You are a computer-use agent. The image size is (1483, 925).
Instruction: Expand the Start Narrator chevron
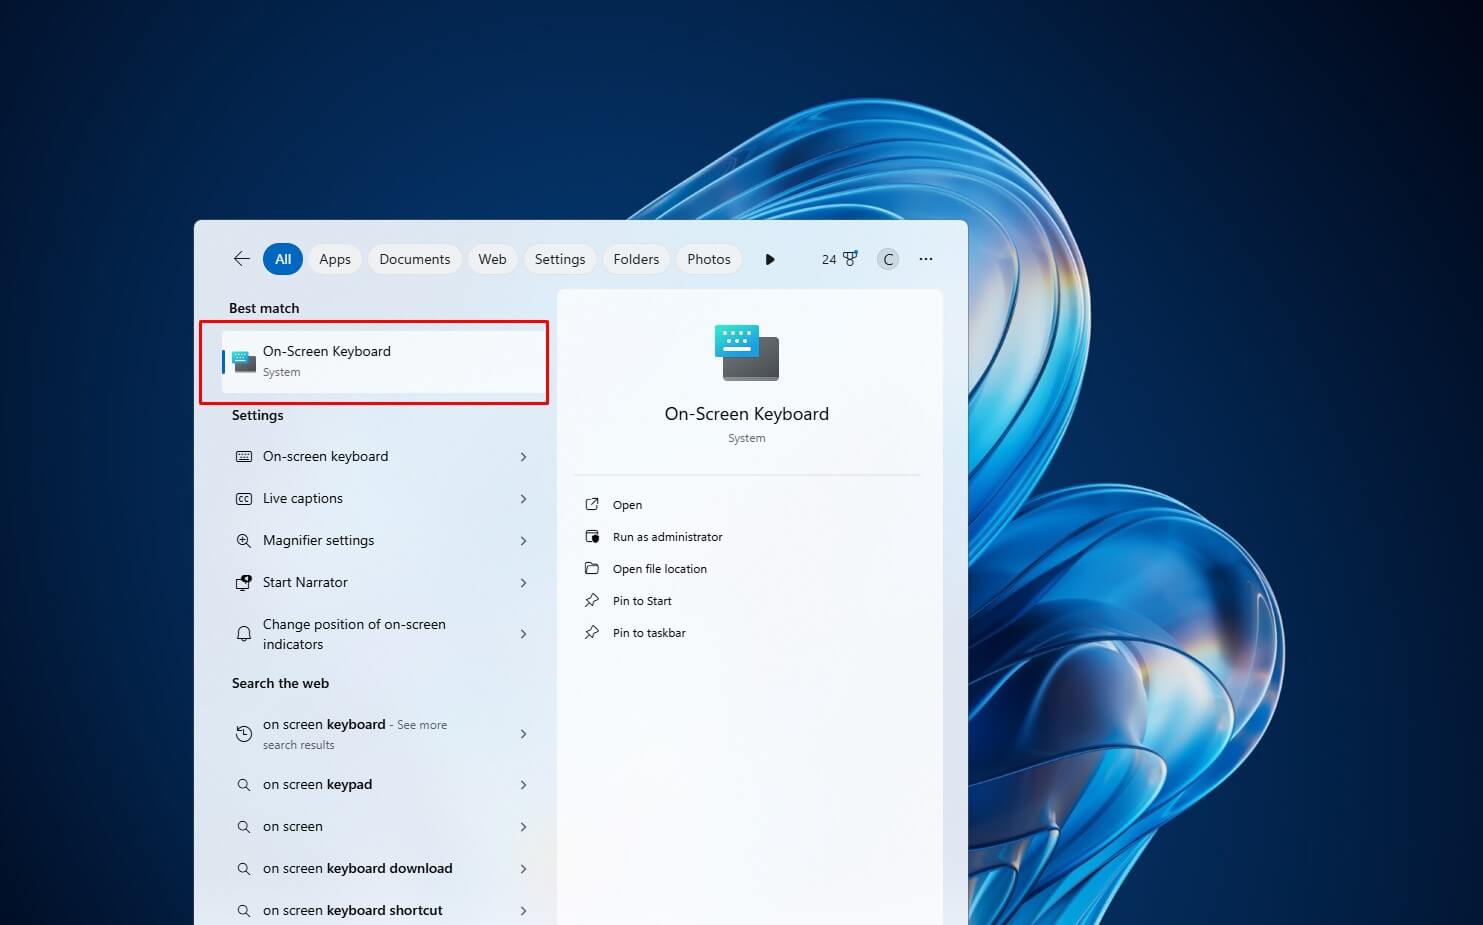click(523, 583)
